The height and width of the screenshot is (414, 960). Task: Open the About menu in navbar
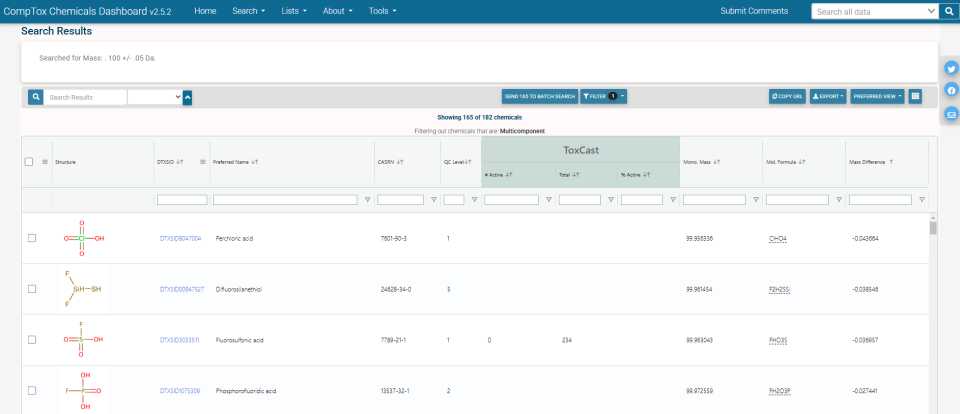337,11
